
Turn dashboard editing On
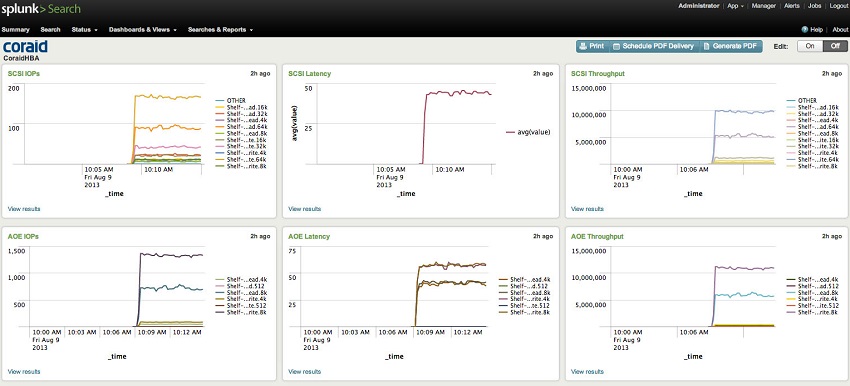coord(810,46)
